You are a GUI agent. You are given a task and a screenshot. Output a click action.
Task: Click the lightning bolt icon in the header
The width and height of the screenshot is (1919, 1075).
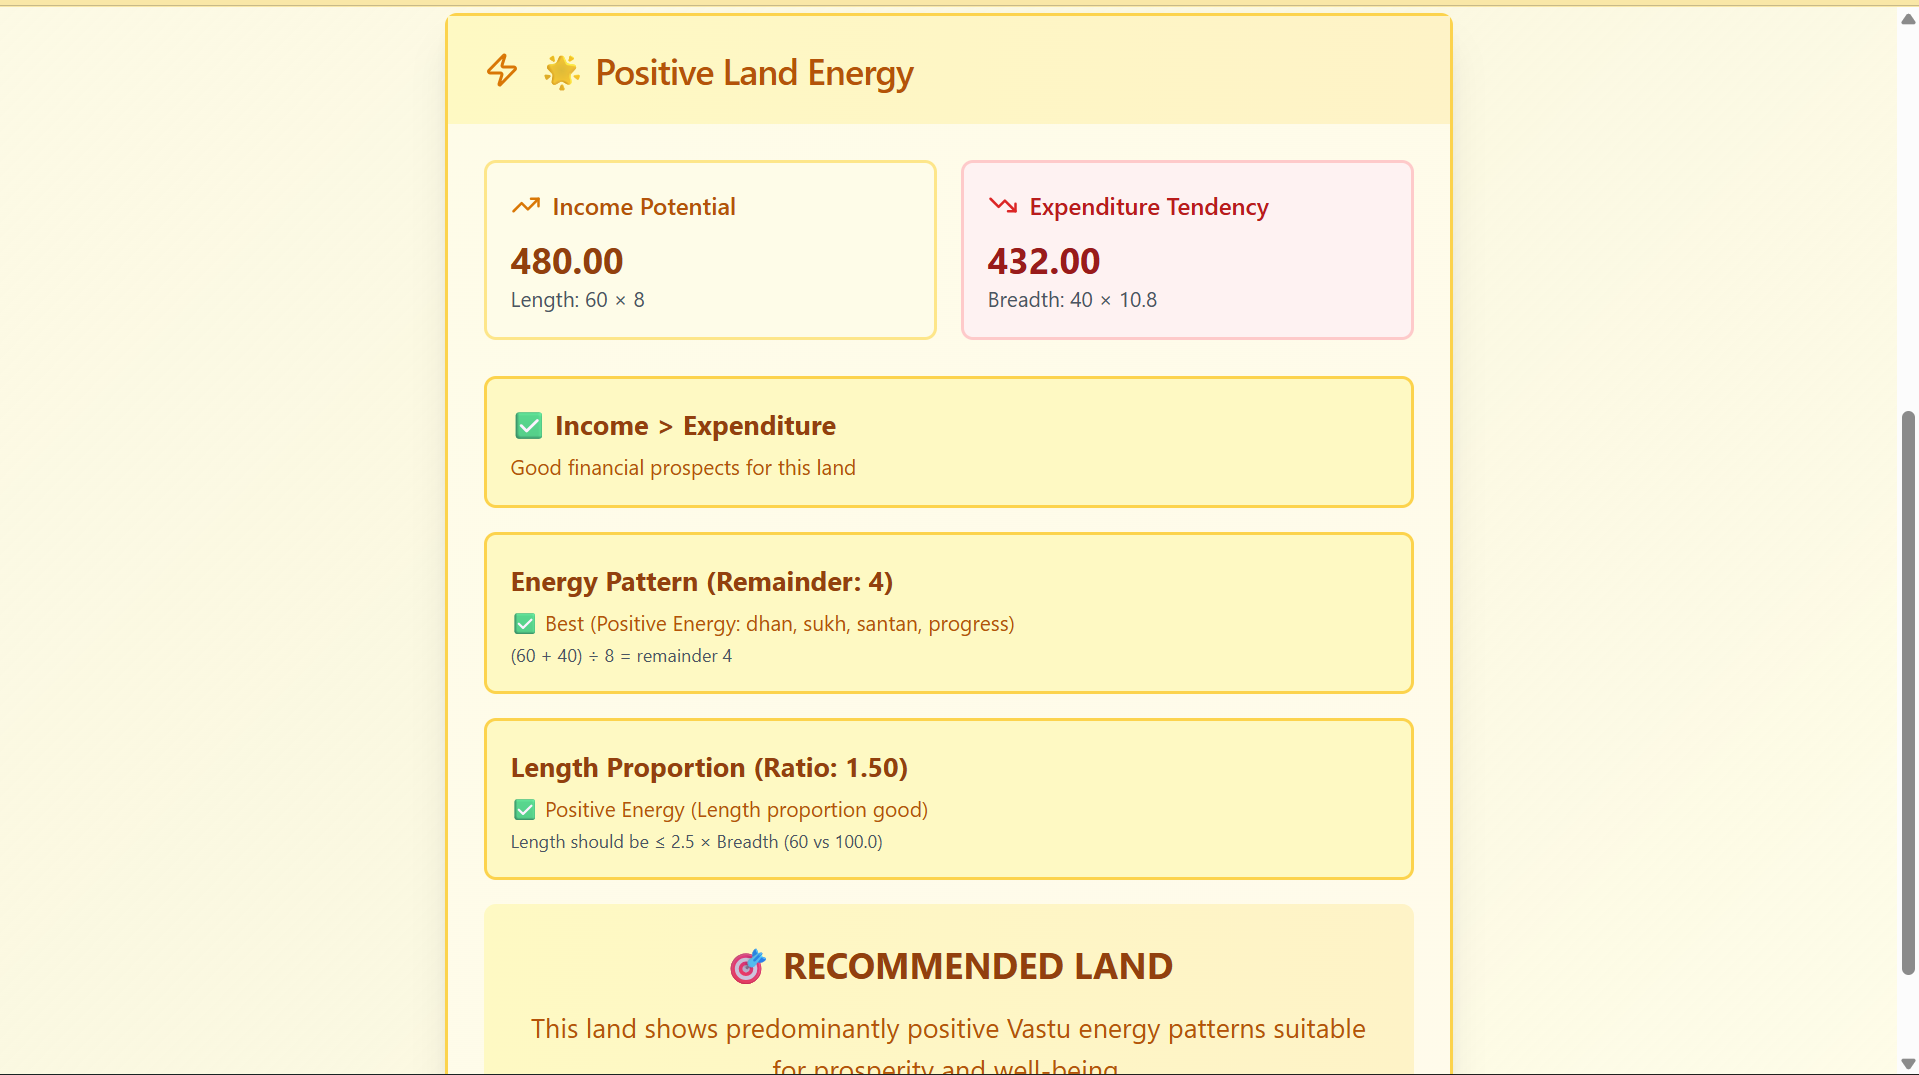(502, 71)
